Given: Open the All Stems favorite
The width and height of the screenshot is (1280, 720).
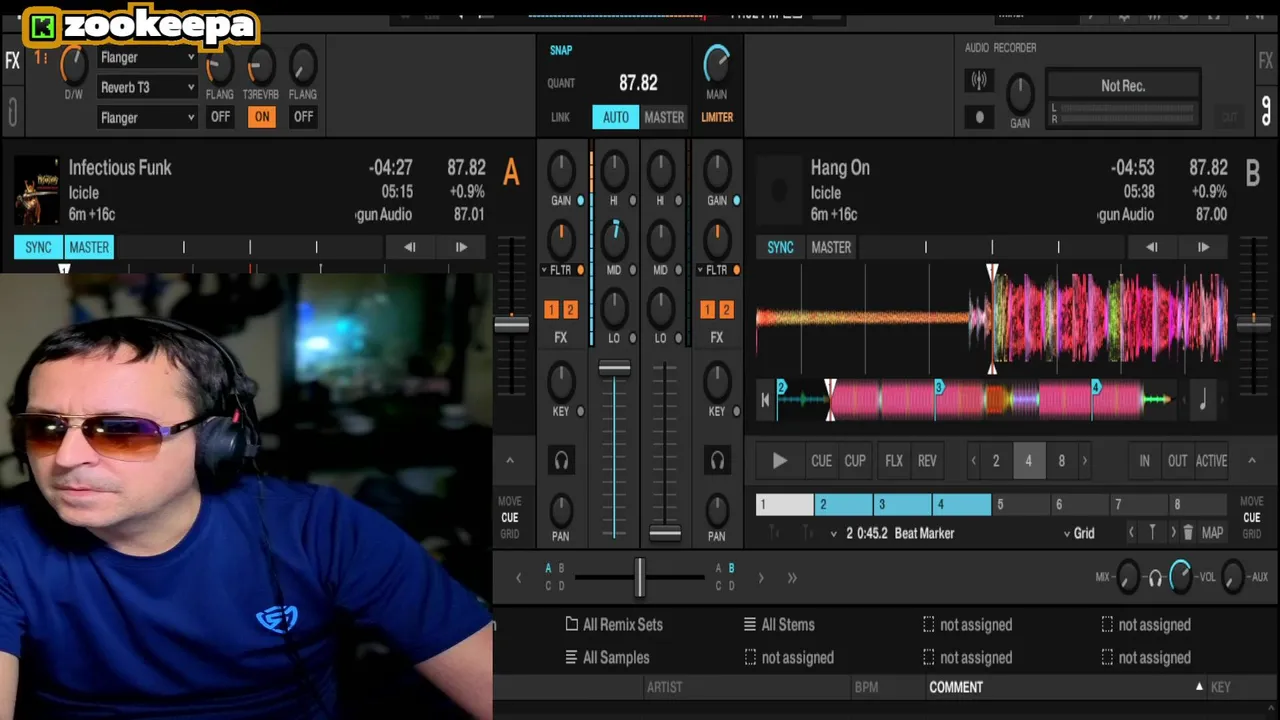Looking at the screenshot, I should click(x=778, y=625).
